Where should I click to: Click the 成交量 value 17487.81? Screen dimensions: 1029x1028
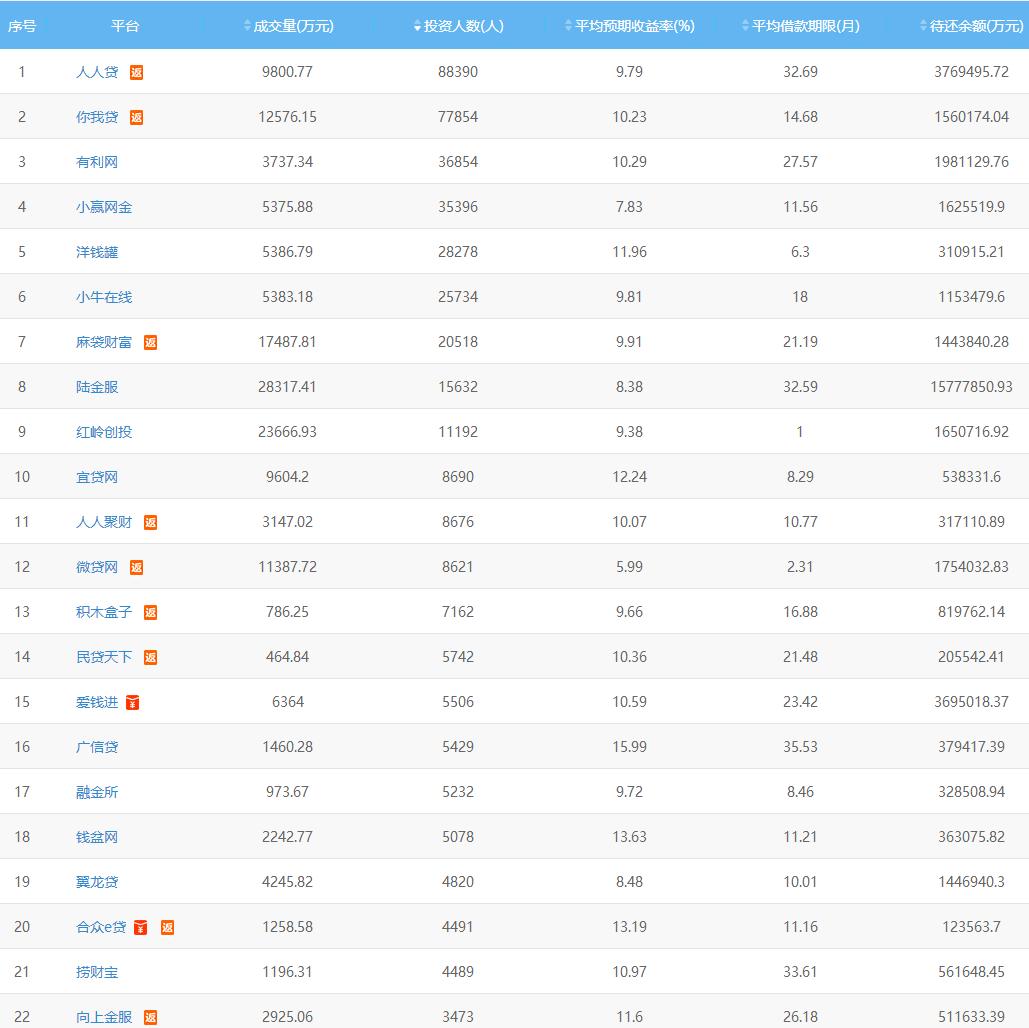pos(287,341)
